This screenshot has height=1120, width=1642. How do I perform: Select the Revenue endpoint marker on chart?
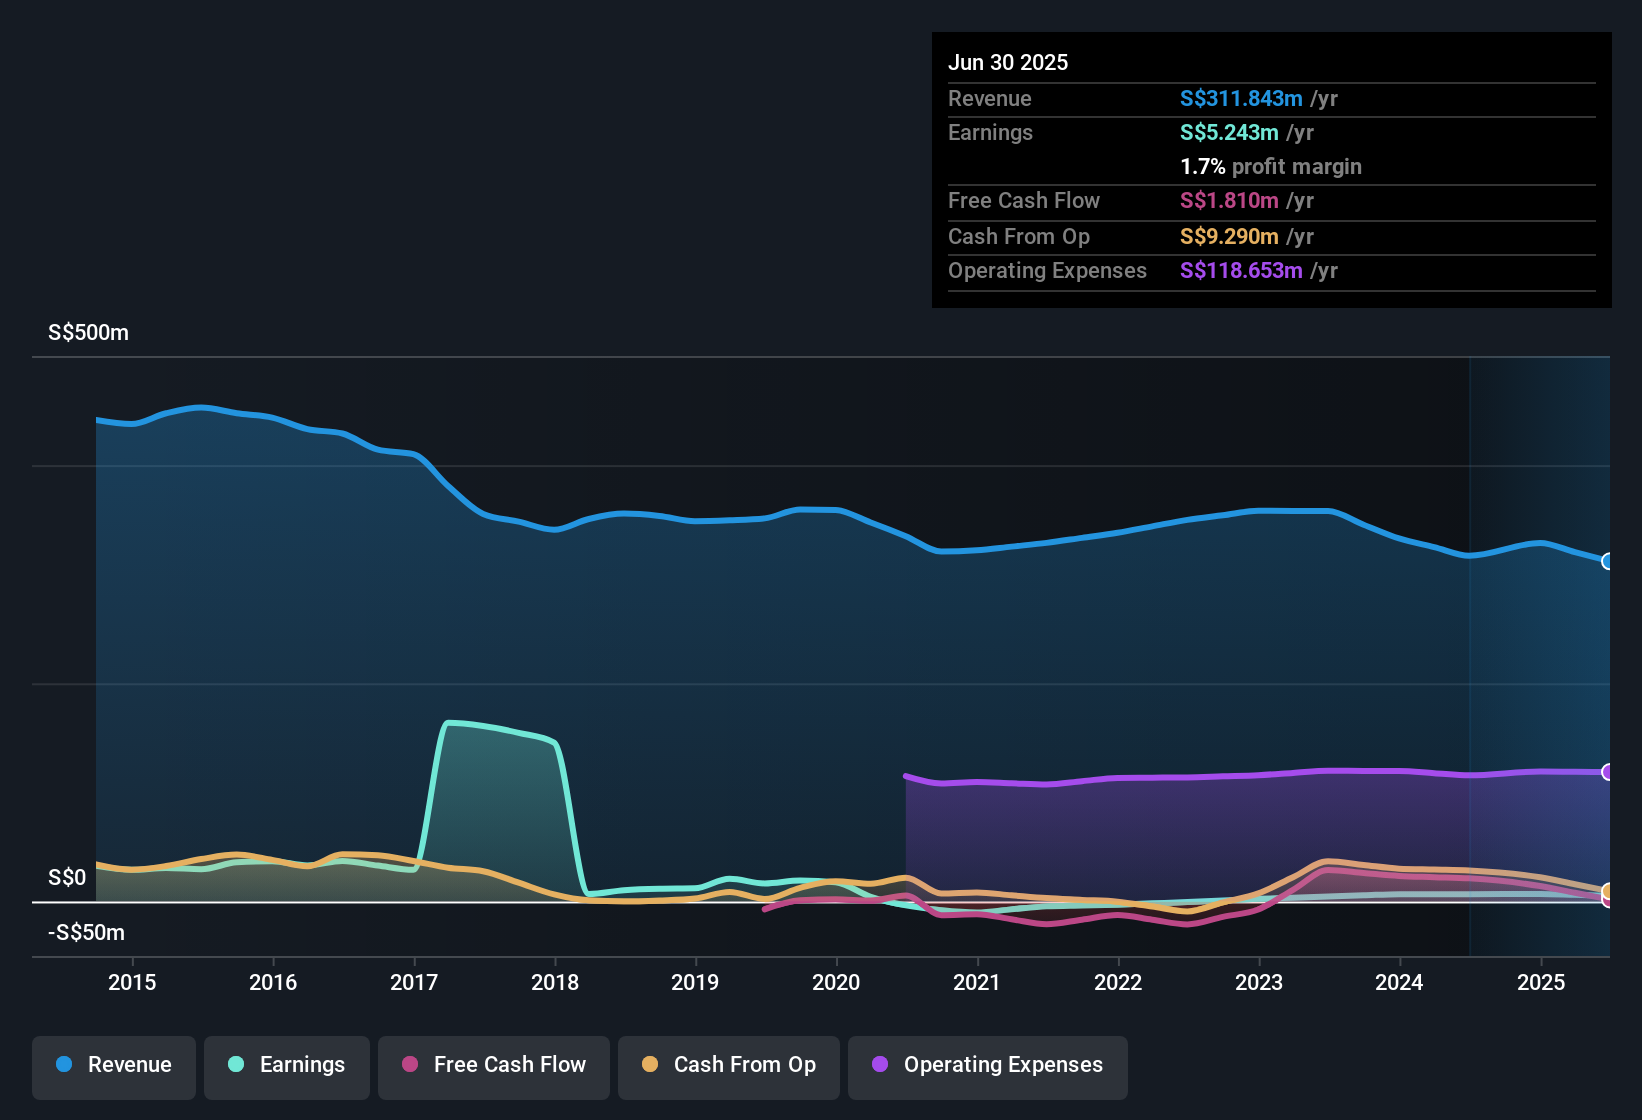[1608, 561]
